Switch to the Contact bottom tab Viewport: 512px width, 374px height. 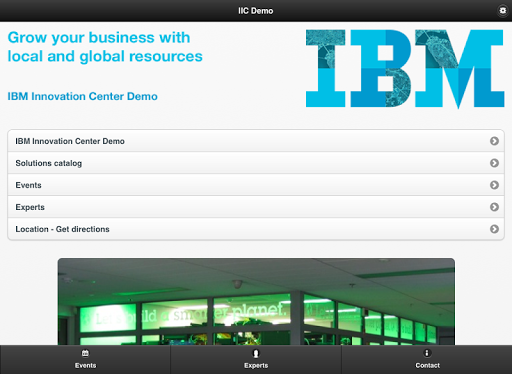click(427, 360)
